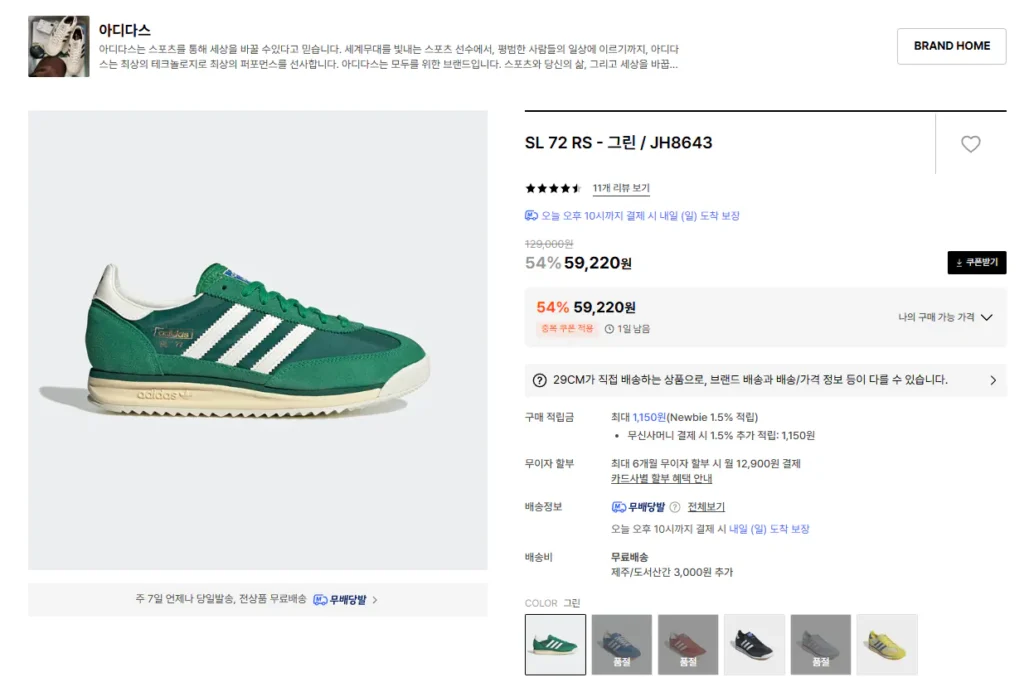Click the help question mark beside 무배당발

coord(675,507)
